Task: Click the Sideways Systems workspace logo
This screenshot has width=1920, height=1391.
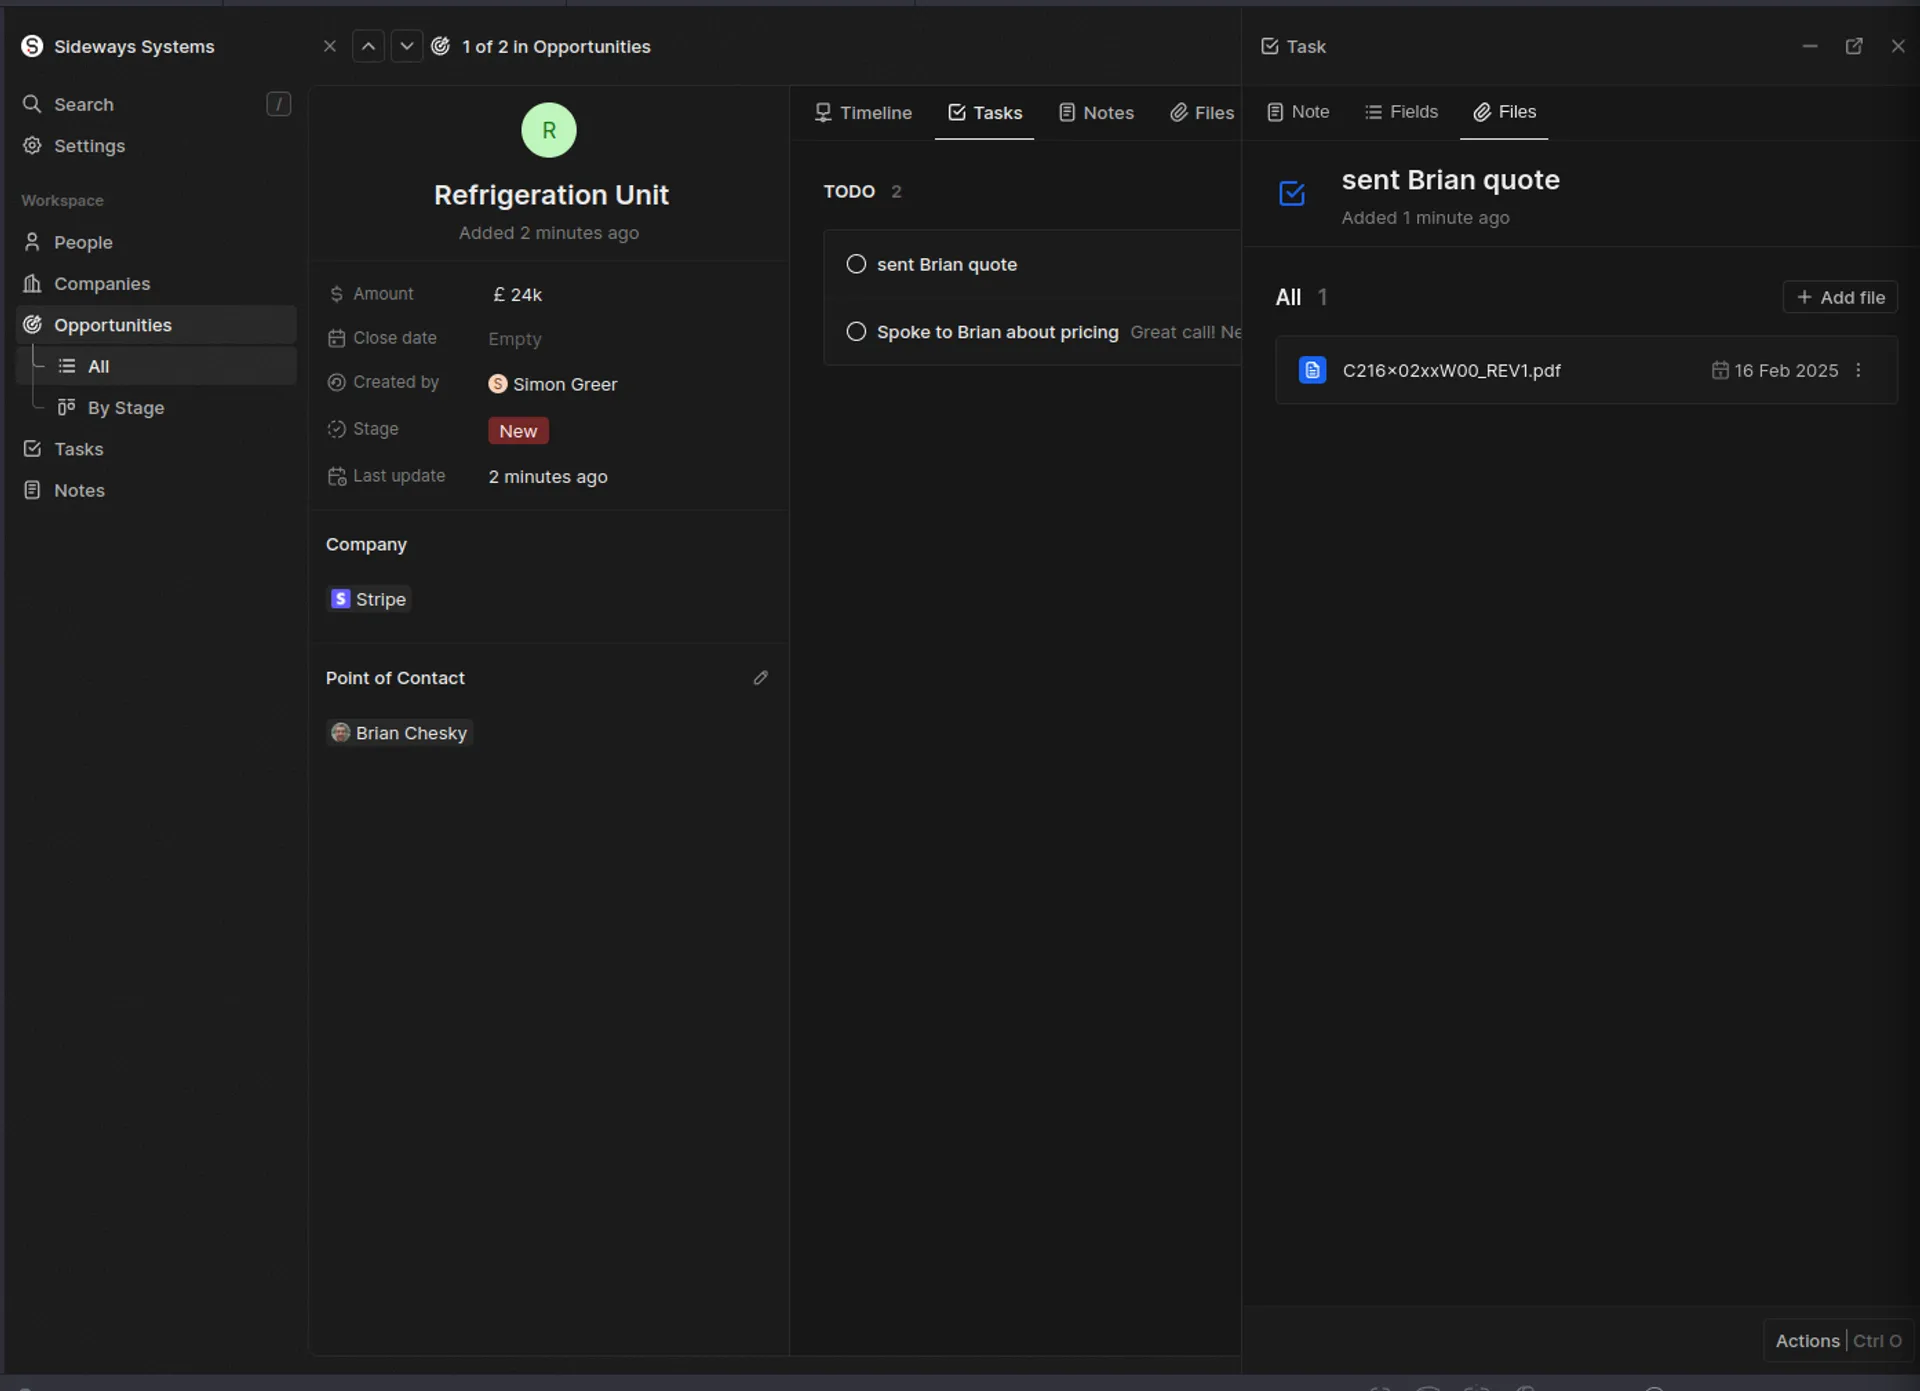Action: (x=32, y=46)
